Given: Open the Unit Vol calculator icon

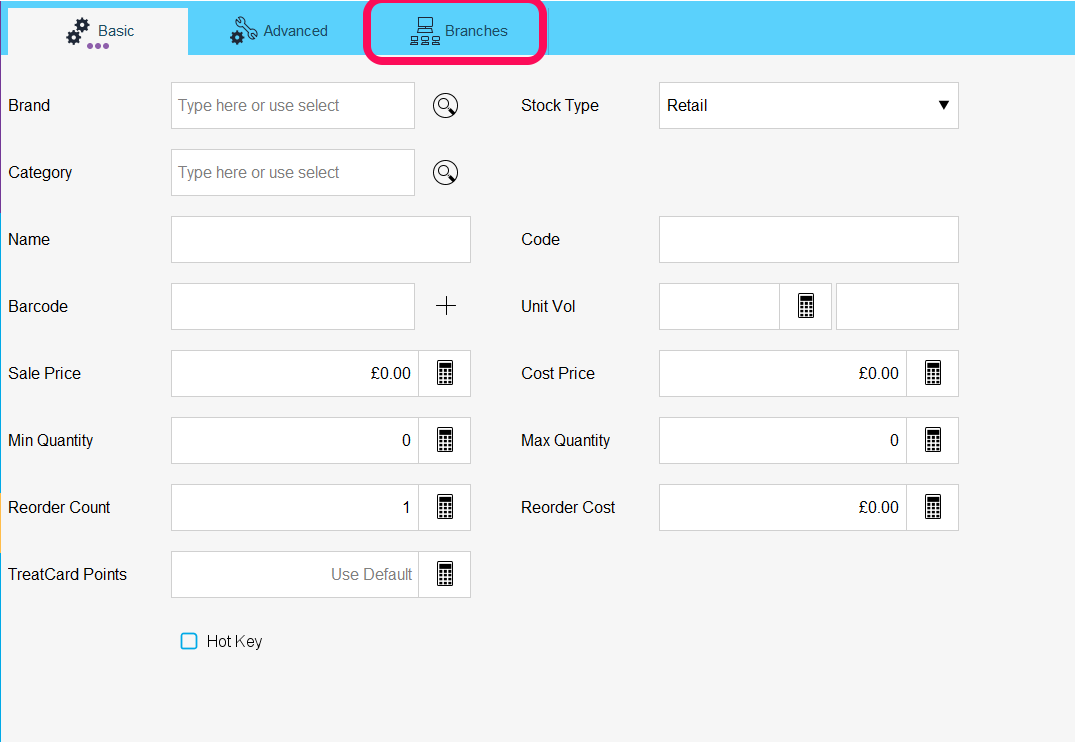Looking at the screenshot, I should click(806, 306).
